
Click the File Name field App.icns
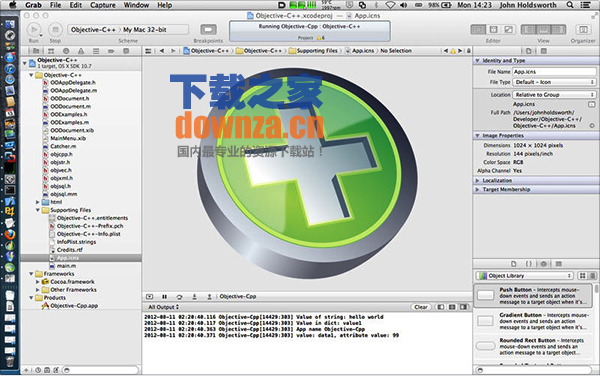[x=554, y=72]
